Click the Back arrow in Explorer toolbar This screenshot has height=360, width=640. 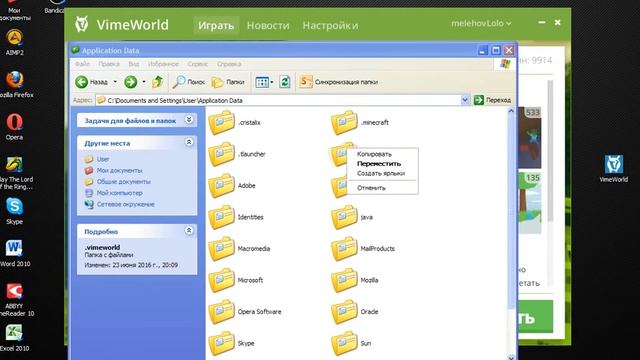(82, 82)
